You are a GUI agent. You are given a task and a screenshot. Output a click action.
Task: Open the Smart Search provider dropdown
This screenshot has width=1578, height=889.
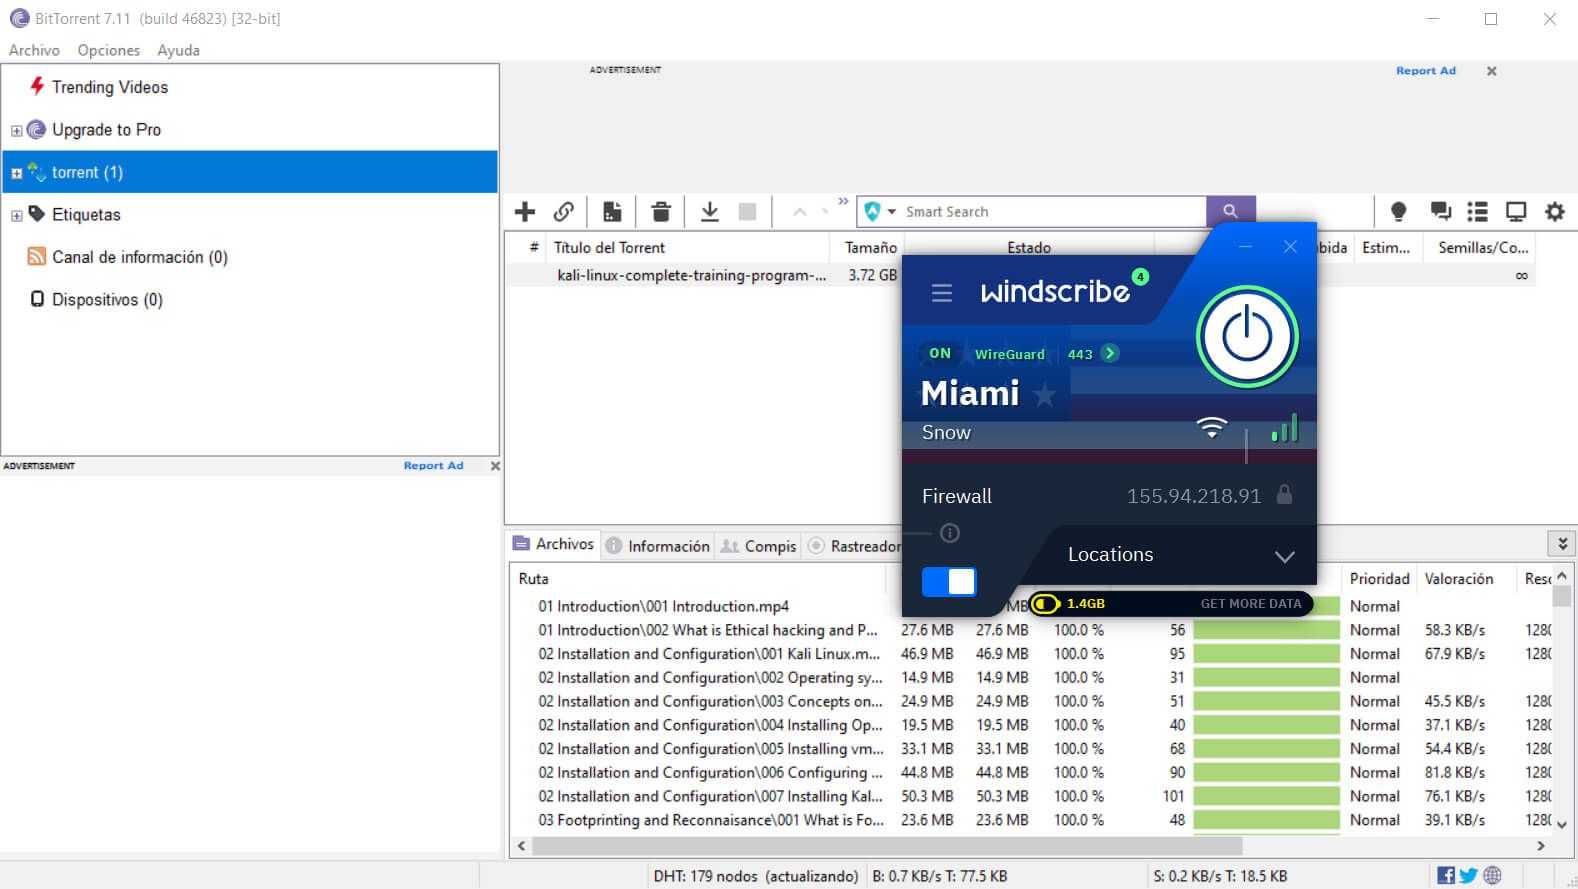click(x=891, y=212)
